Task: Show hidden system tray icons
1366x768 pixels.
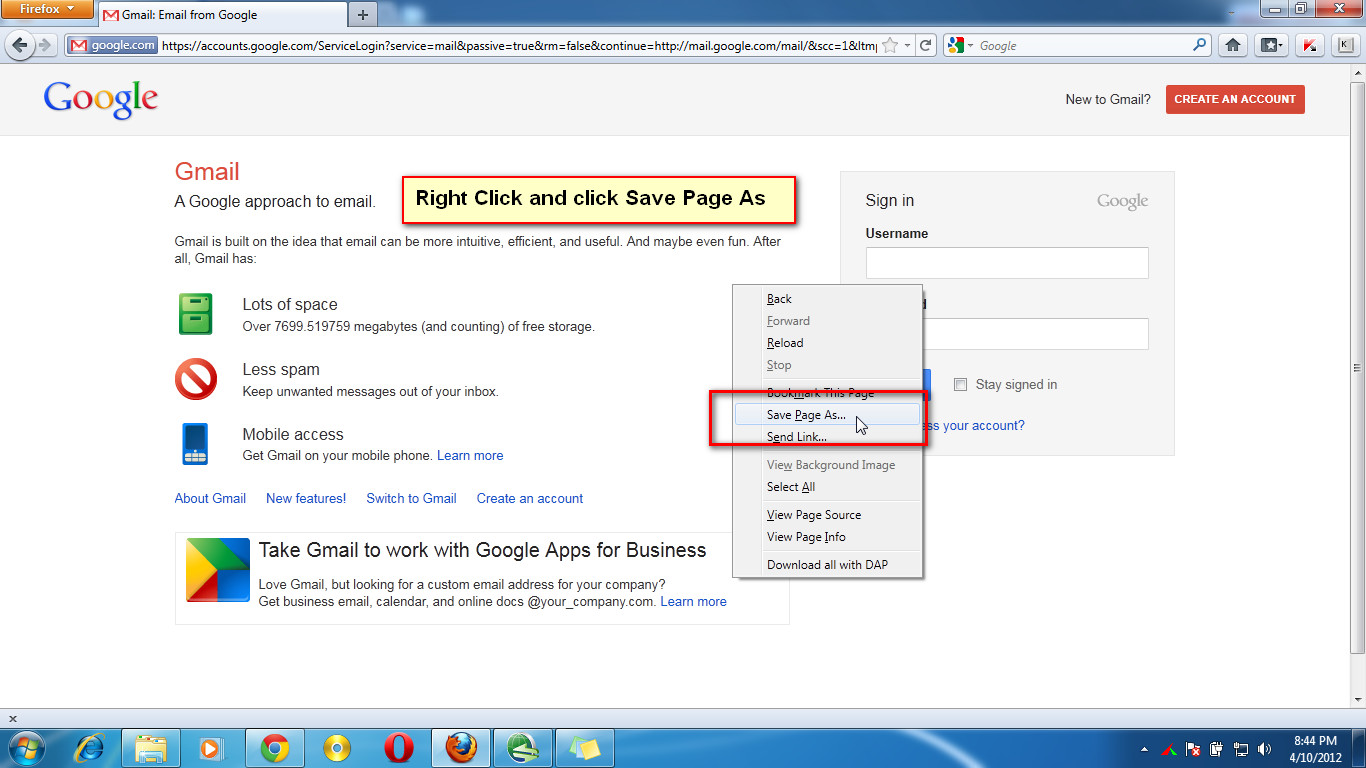Action: pyautogui.click(x=1144, y=749)
